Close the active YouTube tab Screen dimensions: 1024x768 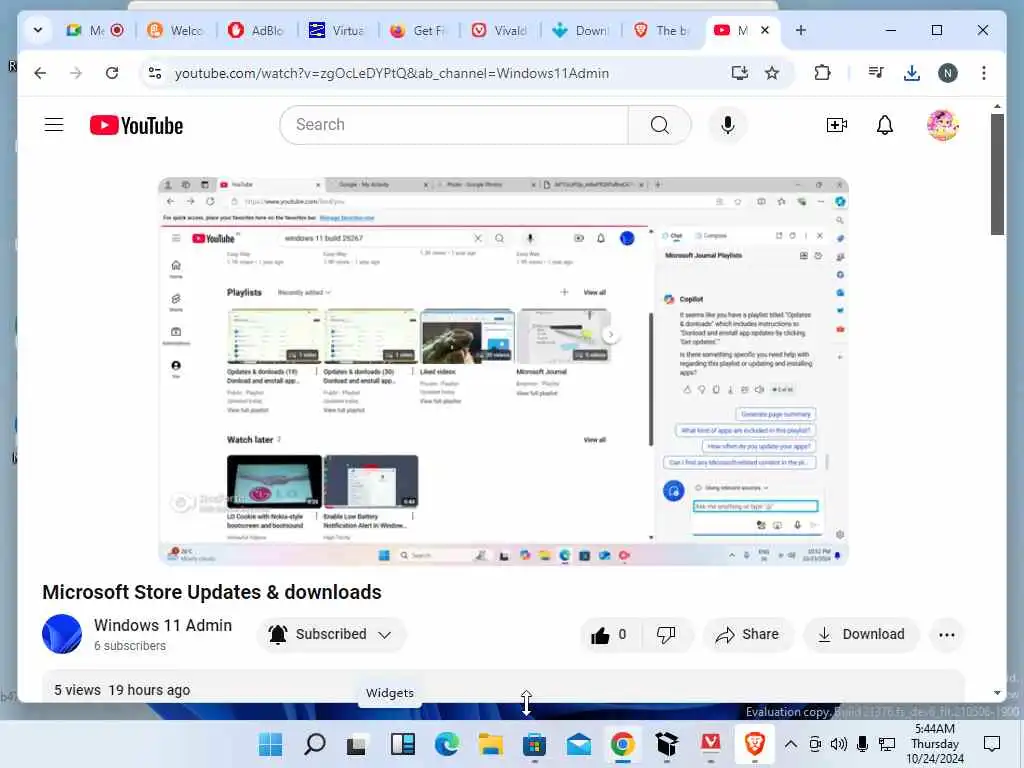765,30
